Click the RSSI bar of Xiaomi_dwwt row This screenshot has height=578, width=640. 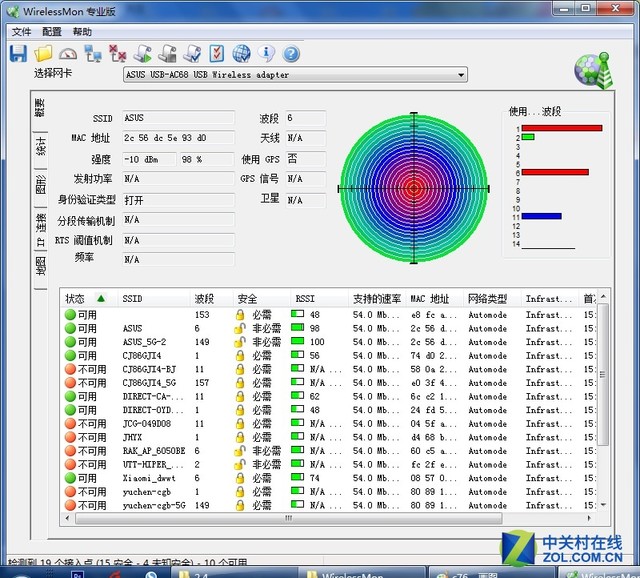pos(298,477)
